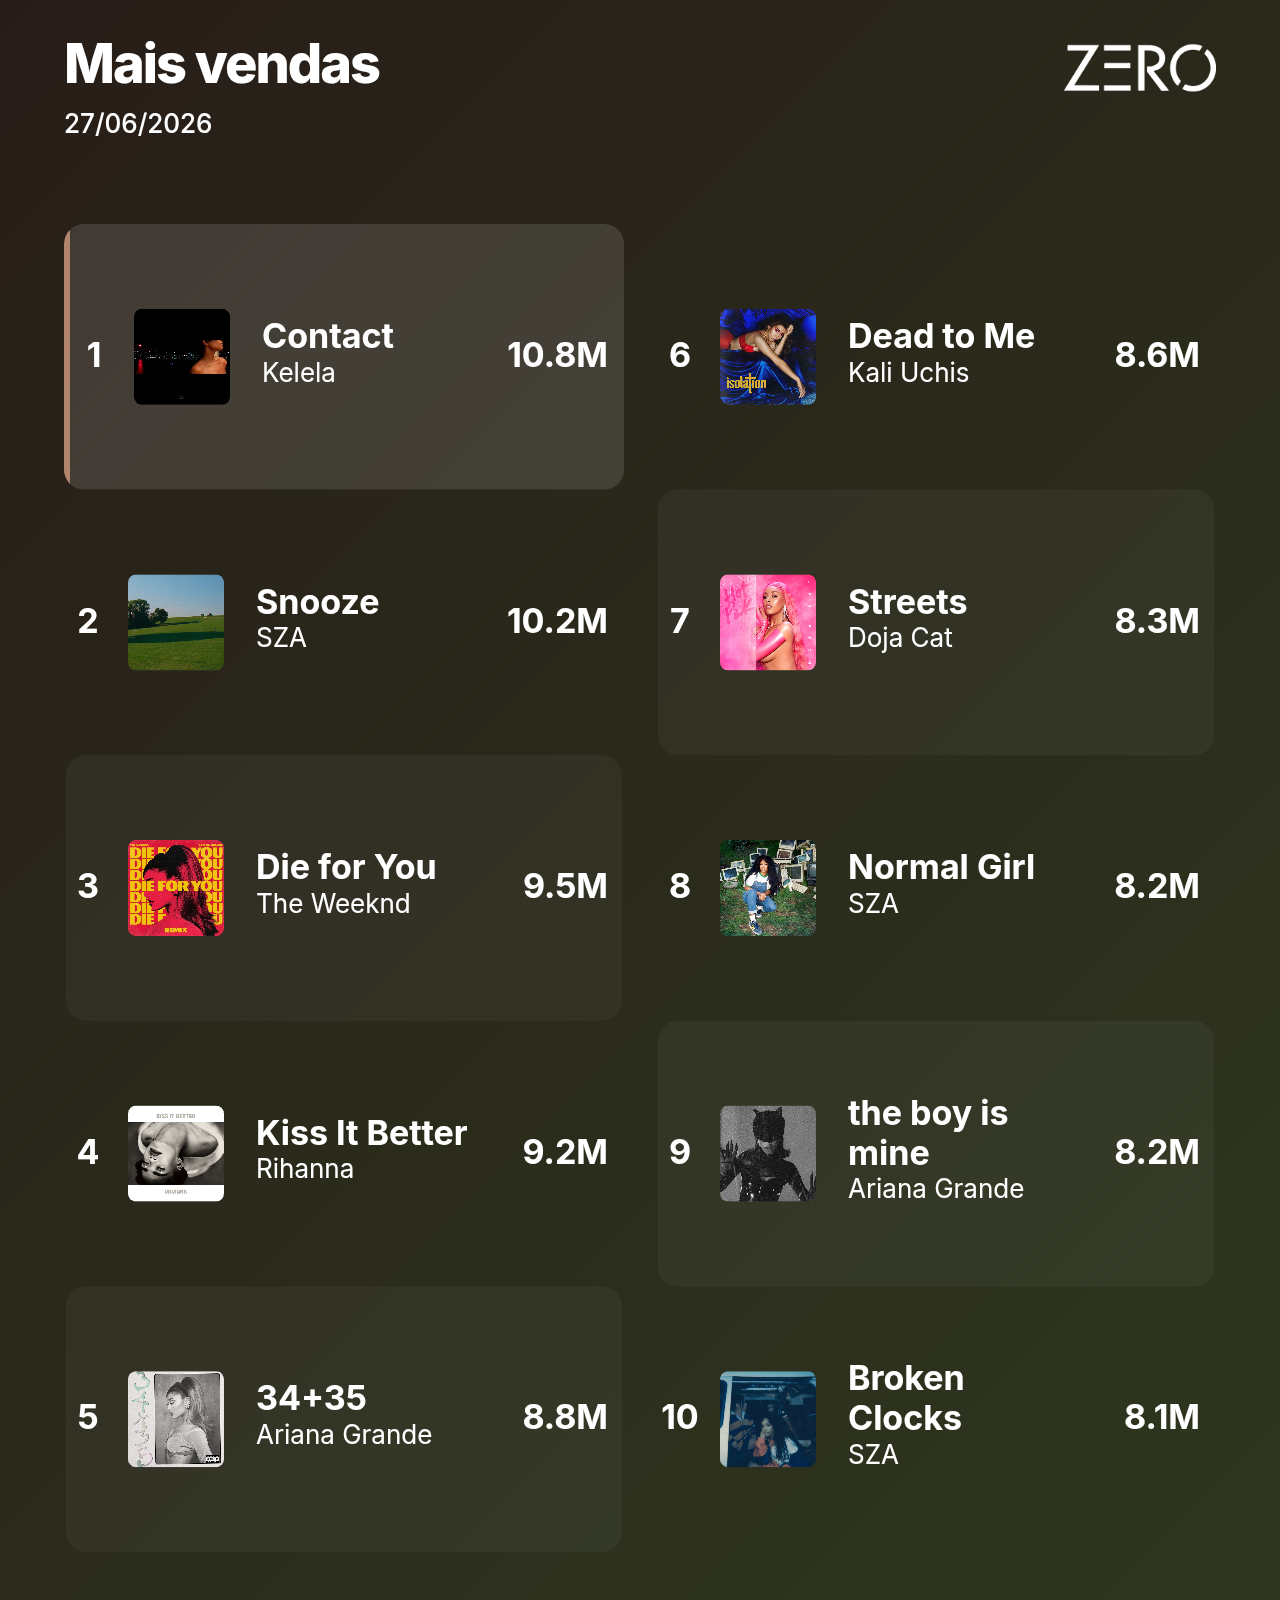
Task: Click the 10.8M sales figure
Action: (557, 355)
